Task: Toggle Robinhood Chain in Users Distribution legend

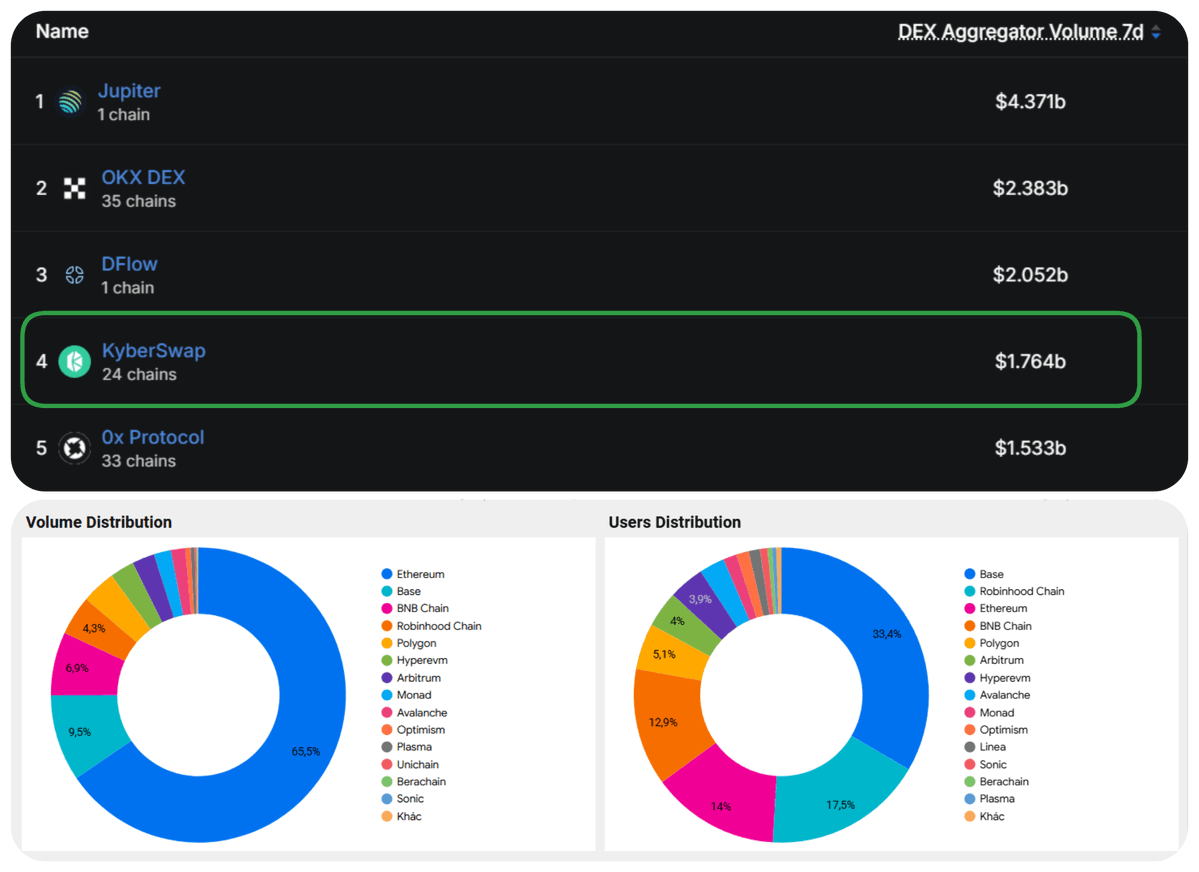Action: [x=1015, y=591]
